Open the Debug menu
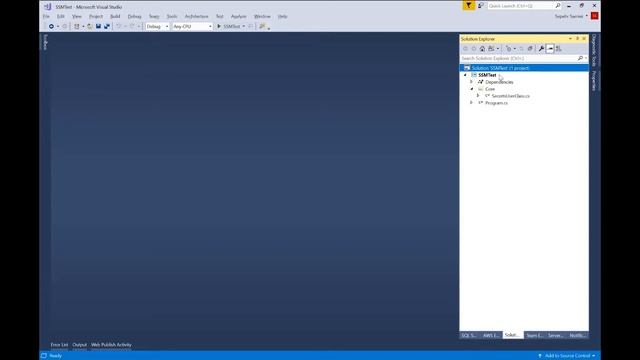Image resolution: width=640 pixels, height=360 pixels. coord(134,16)
